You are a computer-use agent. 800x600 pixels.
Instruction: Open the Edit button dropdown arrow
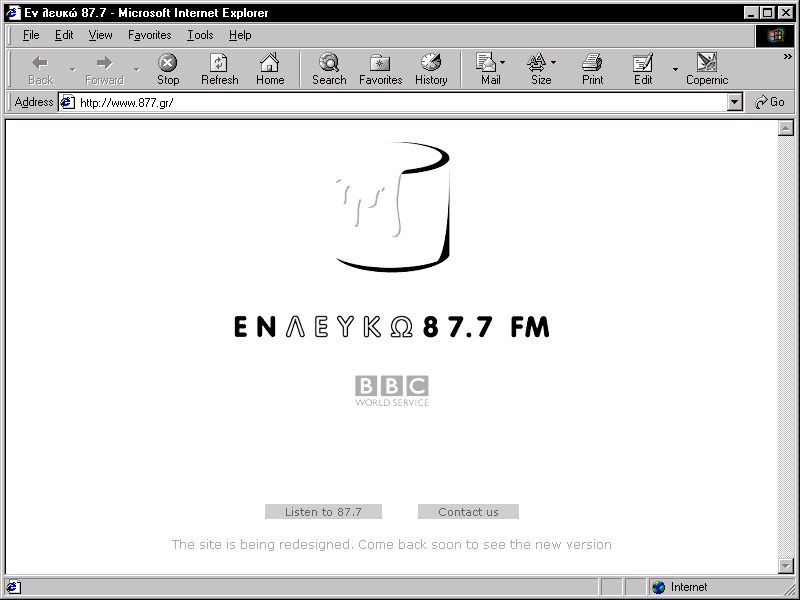coord(675,69)
